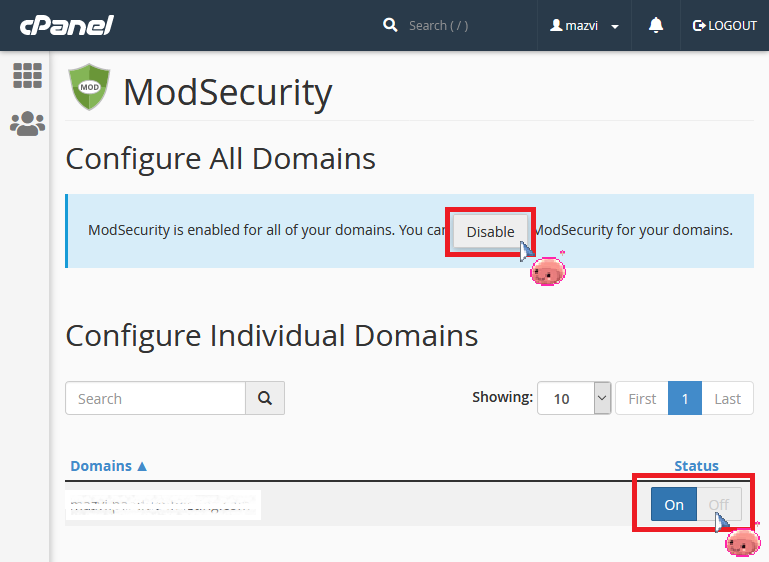
Task: Focus the domain Search box
Action: tap(155, 398)
